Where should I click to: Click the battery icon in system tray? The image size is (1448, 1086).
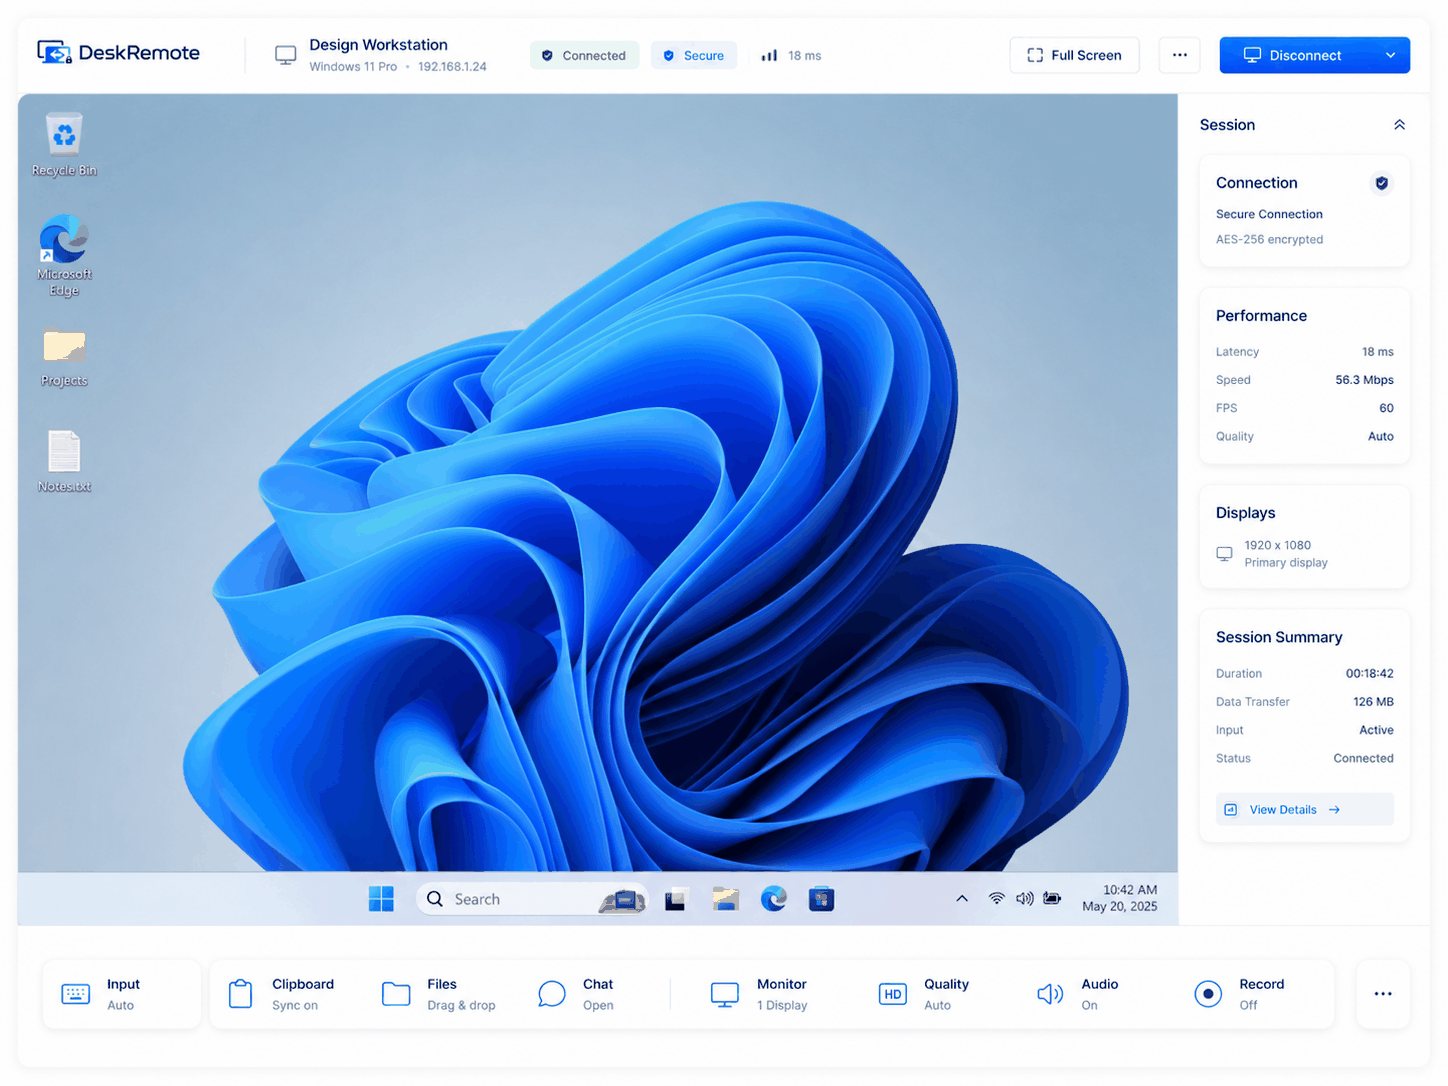point(1052,898)
